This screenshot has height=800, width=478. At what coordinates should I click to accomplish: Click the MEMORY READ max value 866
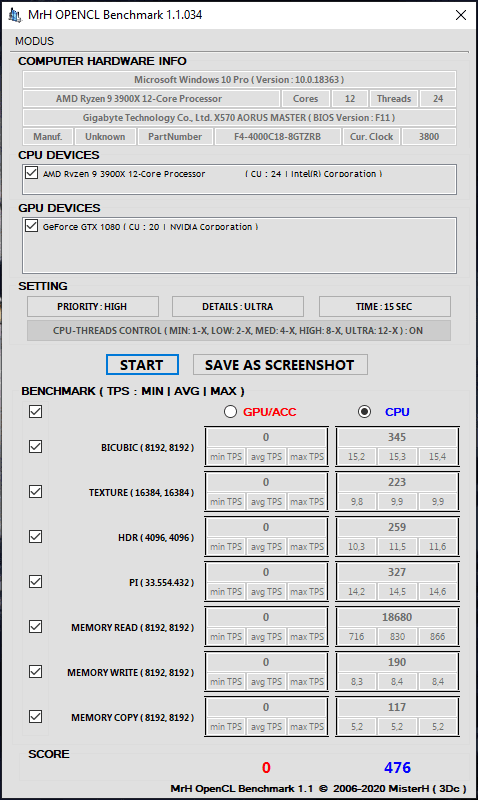437,637
